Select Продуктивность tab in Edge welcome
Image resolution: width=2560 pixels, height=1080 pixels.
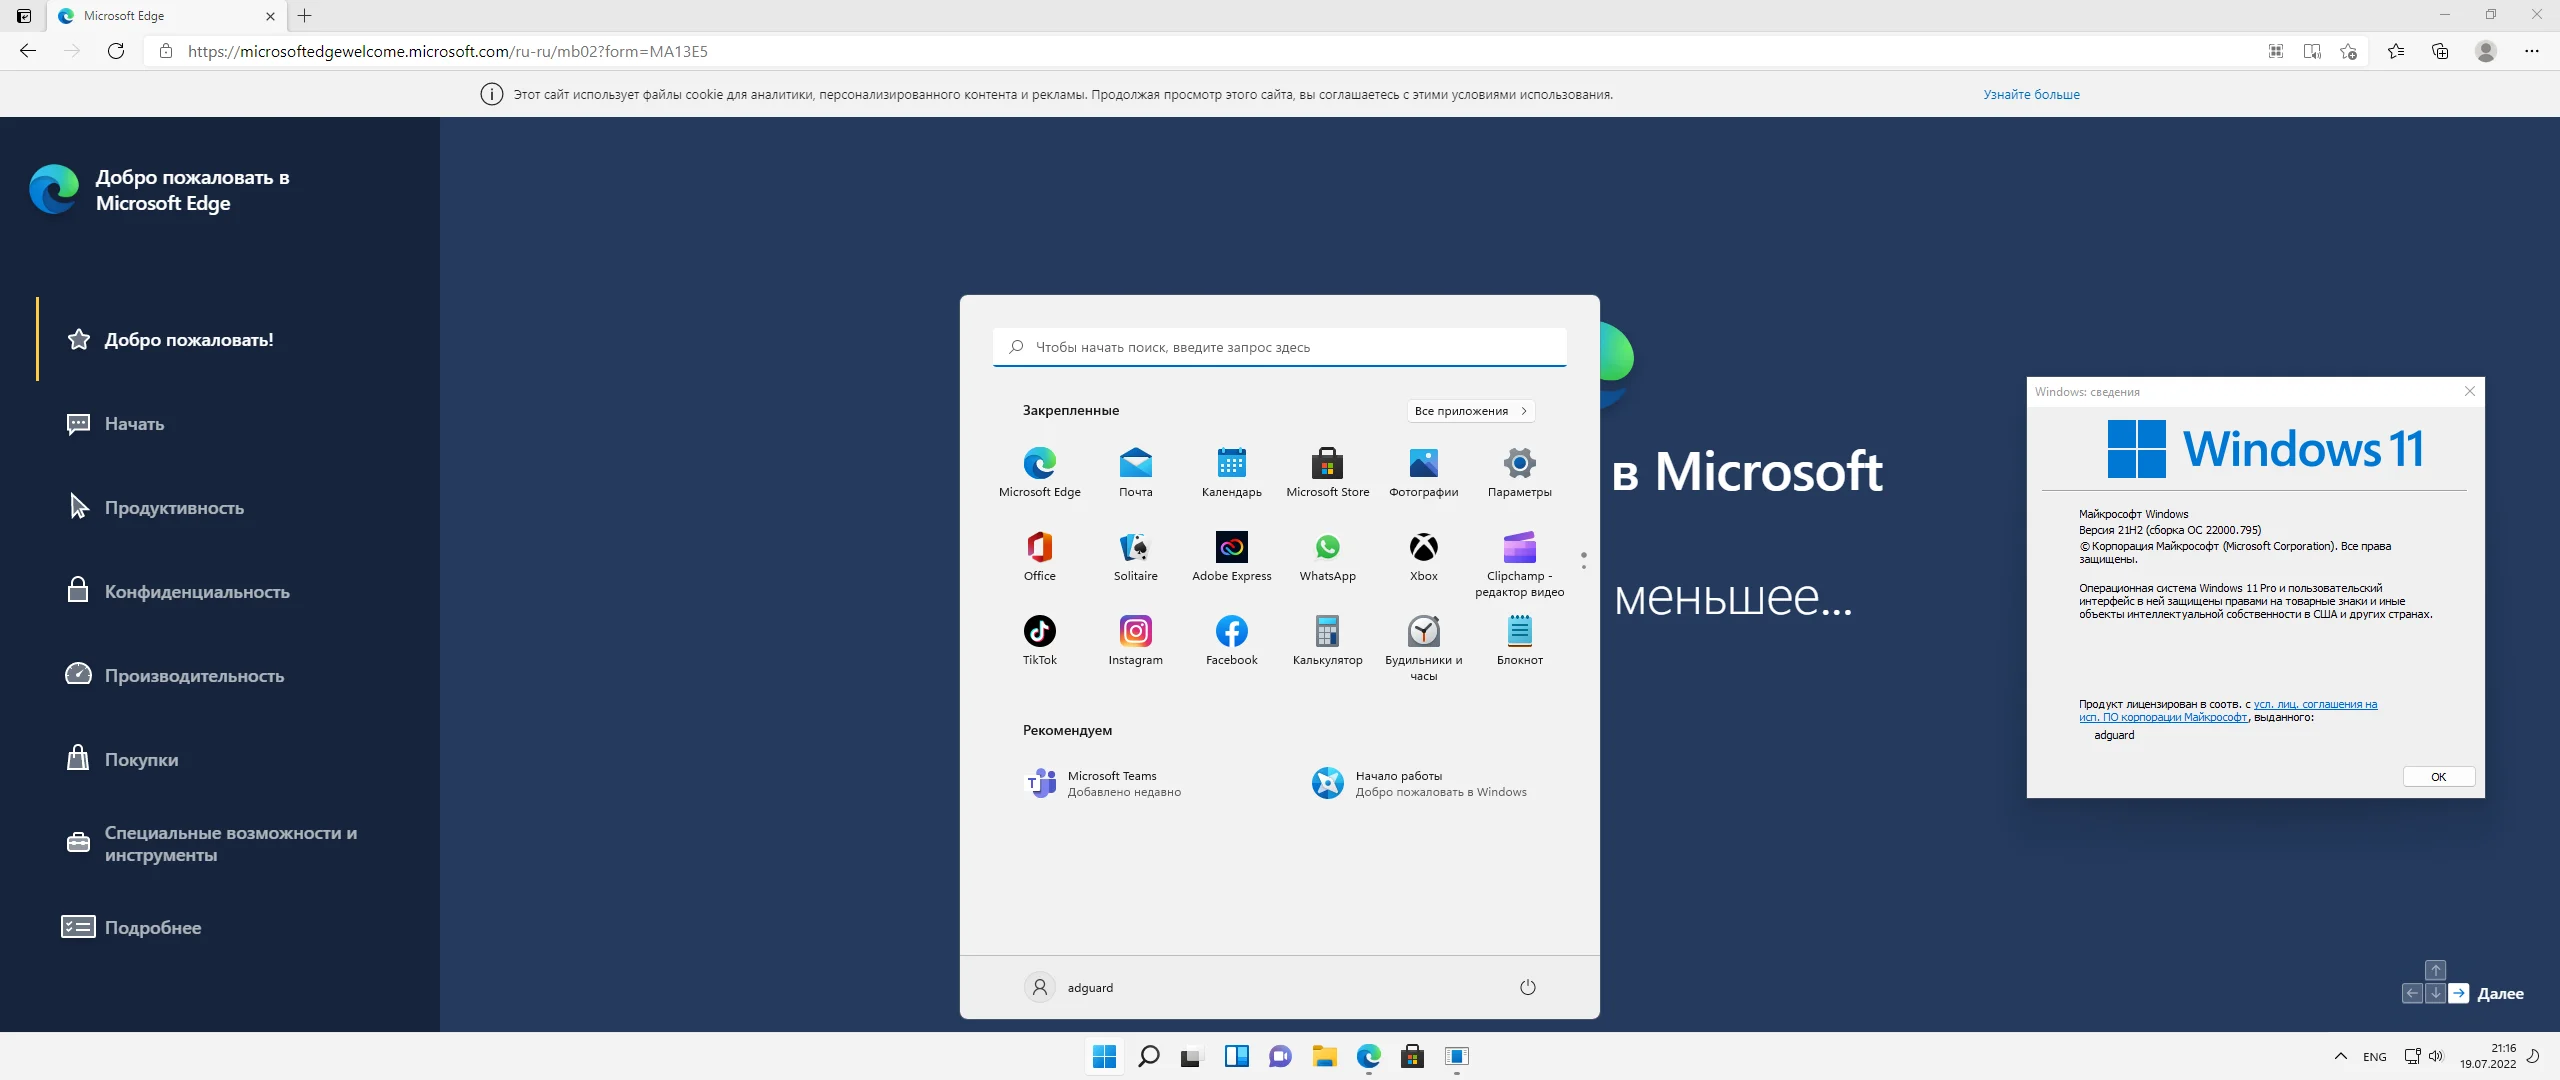click(x=173, y=506)
